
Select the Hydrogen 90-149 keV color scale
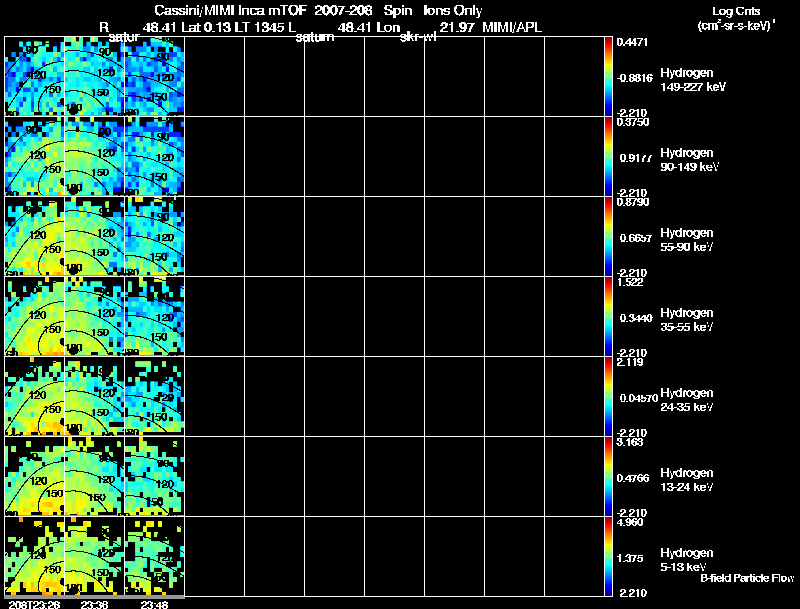609,156
